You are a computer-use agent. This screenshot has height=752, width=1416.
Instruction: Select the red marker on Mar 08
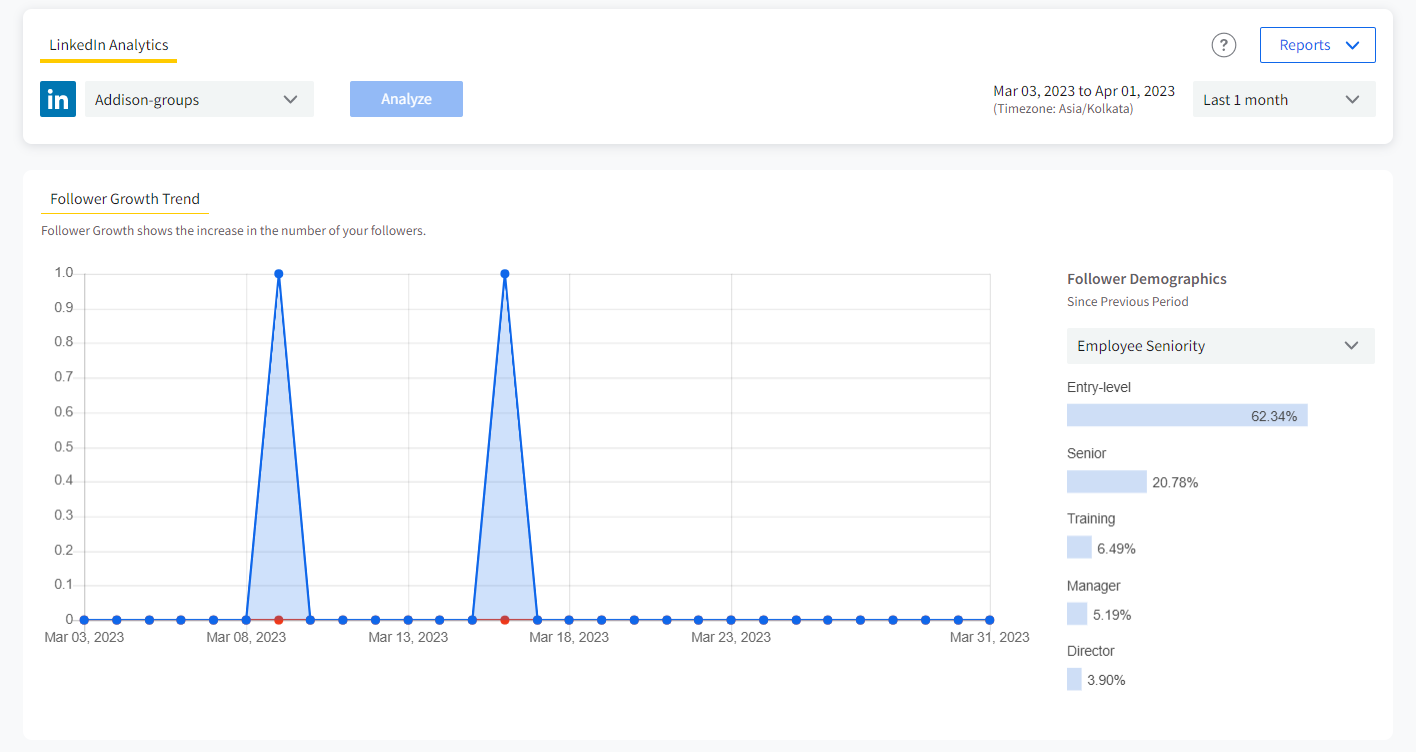click(x=278, y=619)
